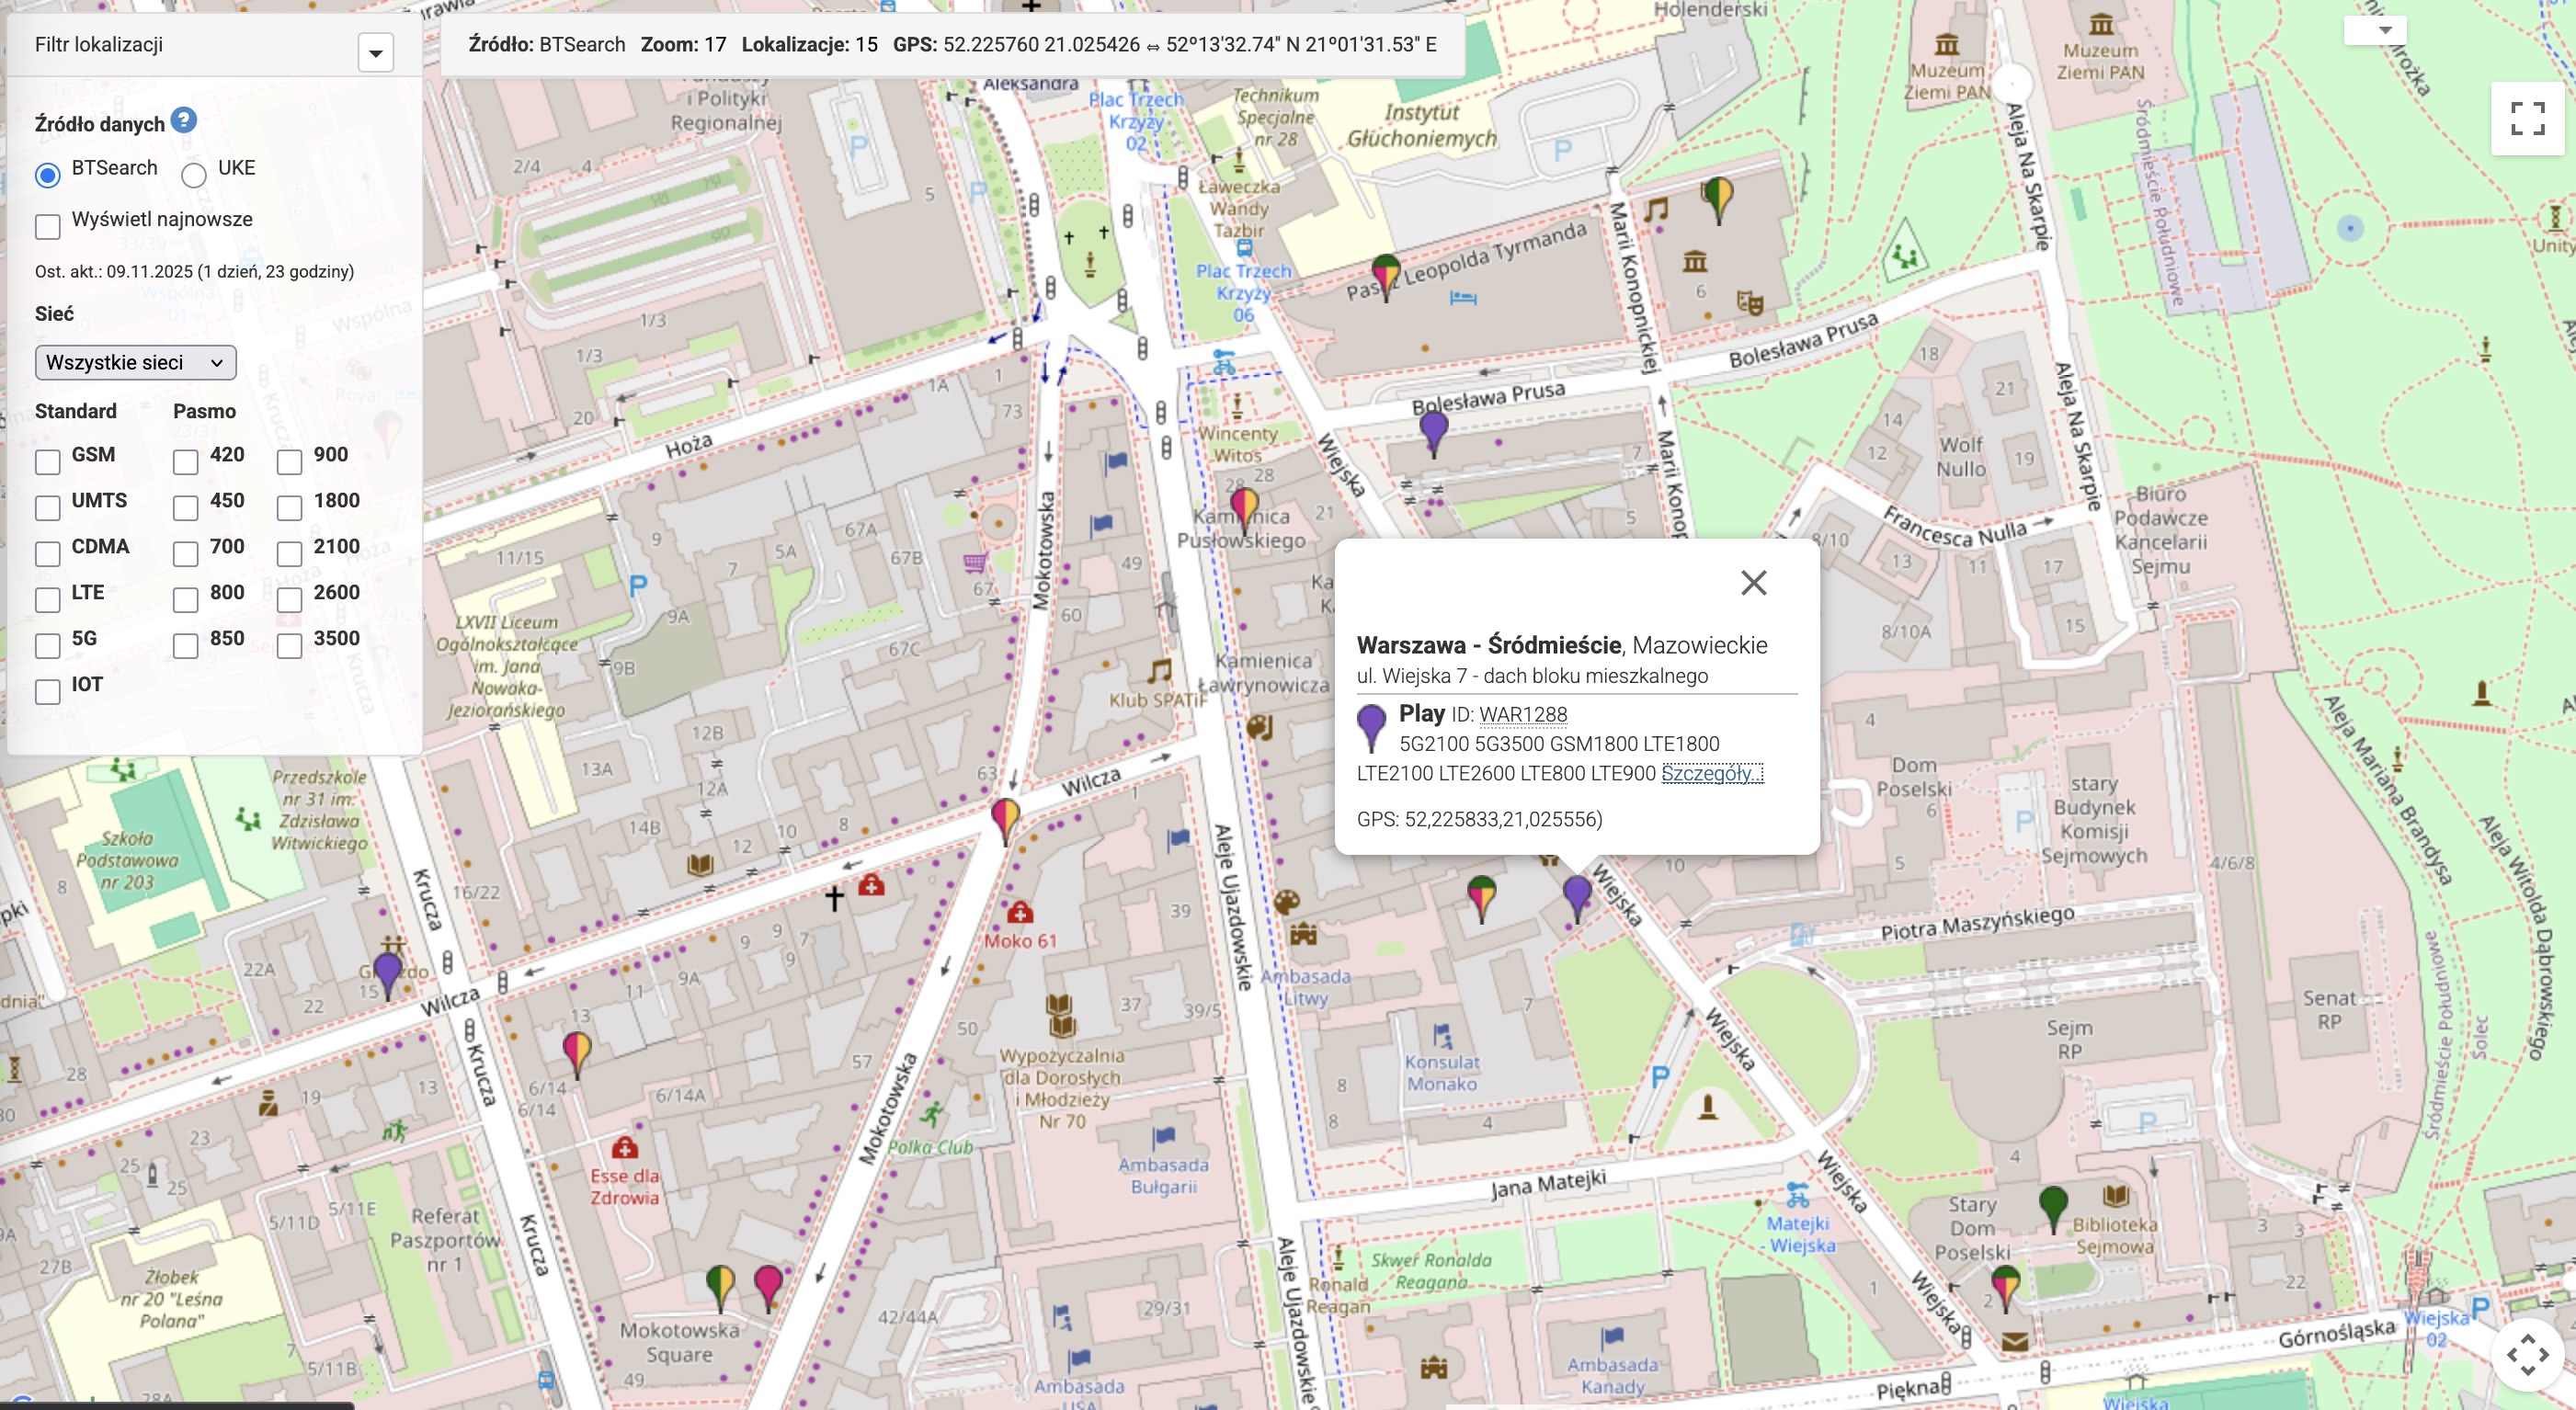Collapse the Filtr lokalizacji panel

[375, 52]
